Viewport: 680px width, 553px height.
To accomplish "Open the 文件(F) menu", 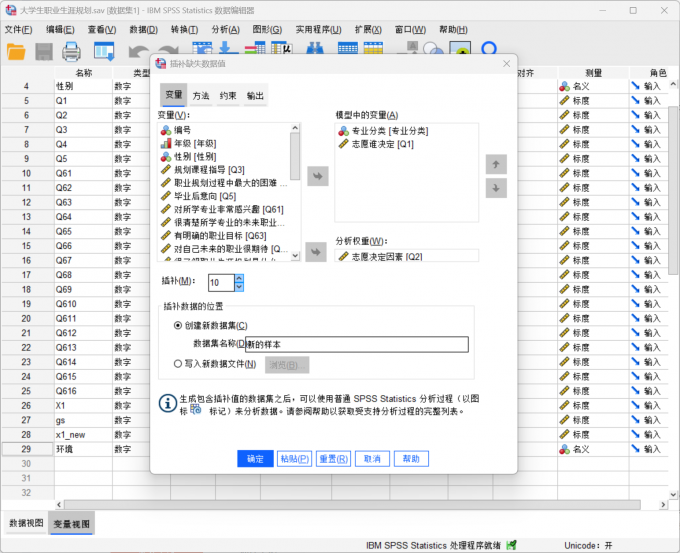I will coord(18,29).
